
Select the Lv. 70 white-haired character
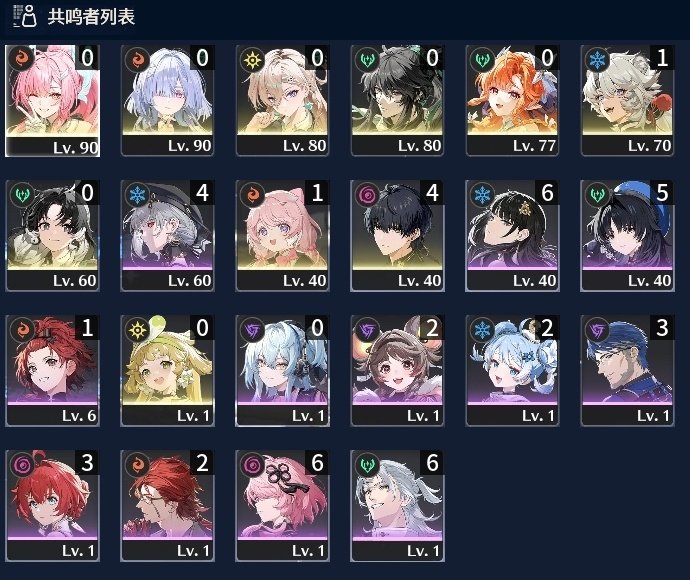click(x=628, y=101)
